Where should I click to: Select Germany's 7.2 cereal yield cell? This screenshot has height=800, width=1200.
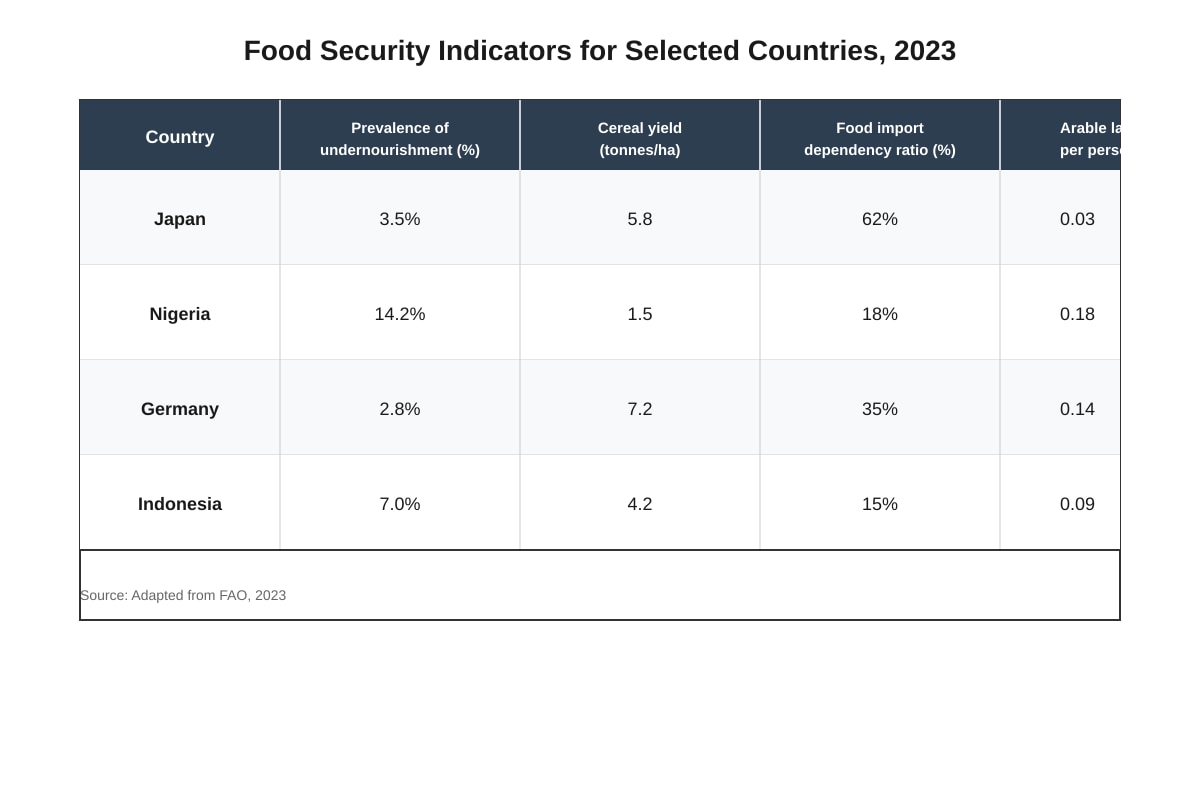coord(640,408)
